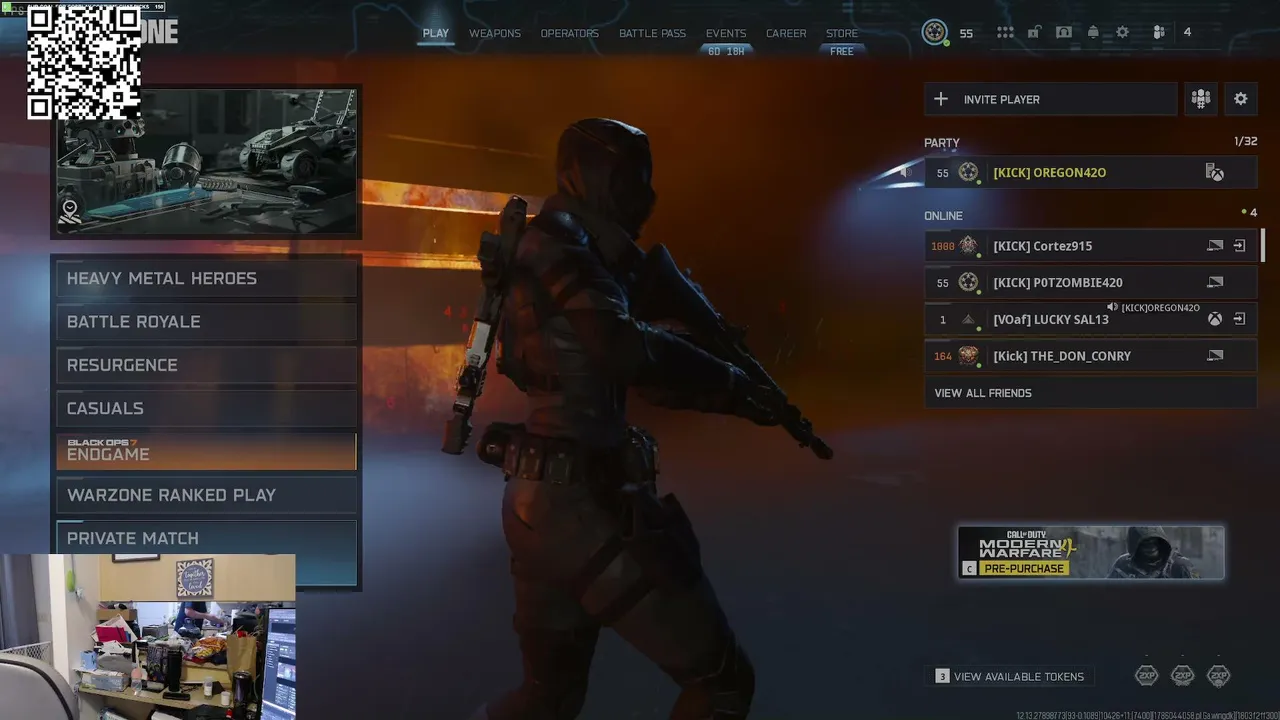Click PC platform icon on P0TZOMBIE420 row

coord(1215,283)
